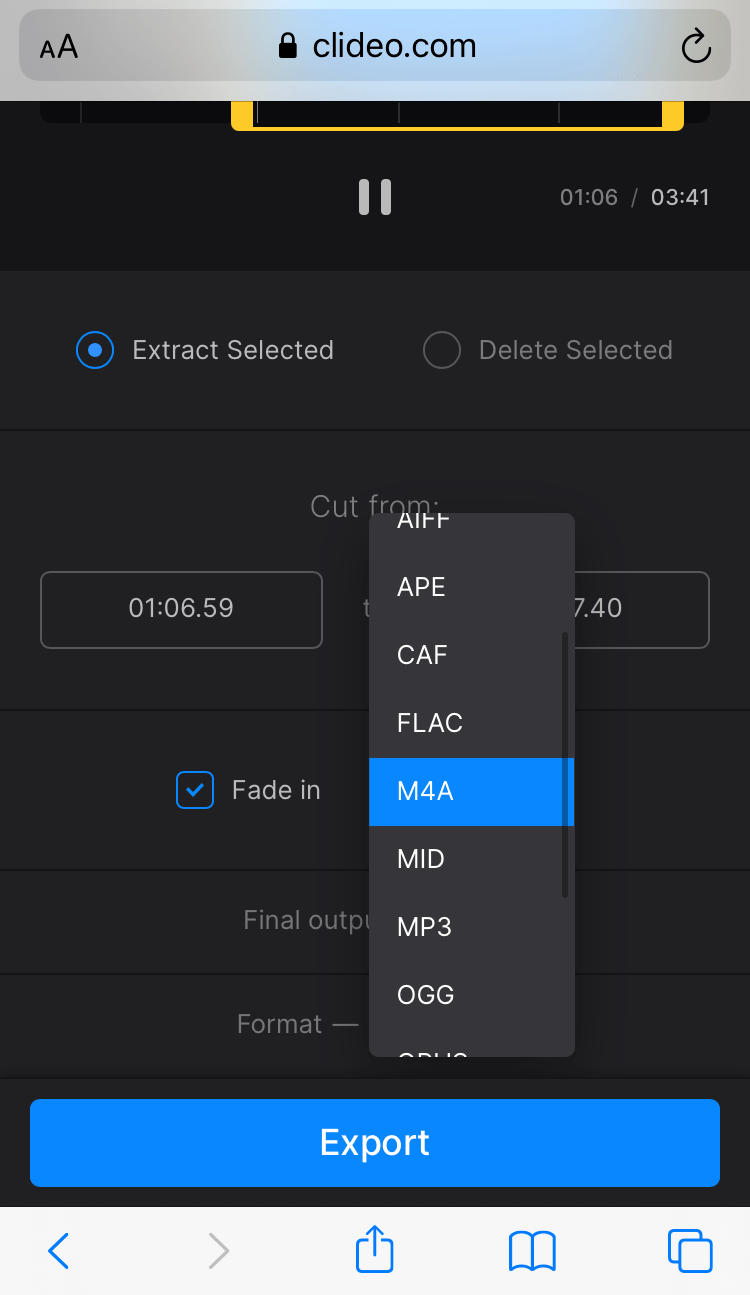Viewport: 750px width, 1295px height.
Task: Tap the padlock icon in the address bar
Action: [287, 45]
